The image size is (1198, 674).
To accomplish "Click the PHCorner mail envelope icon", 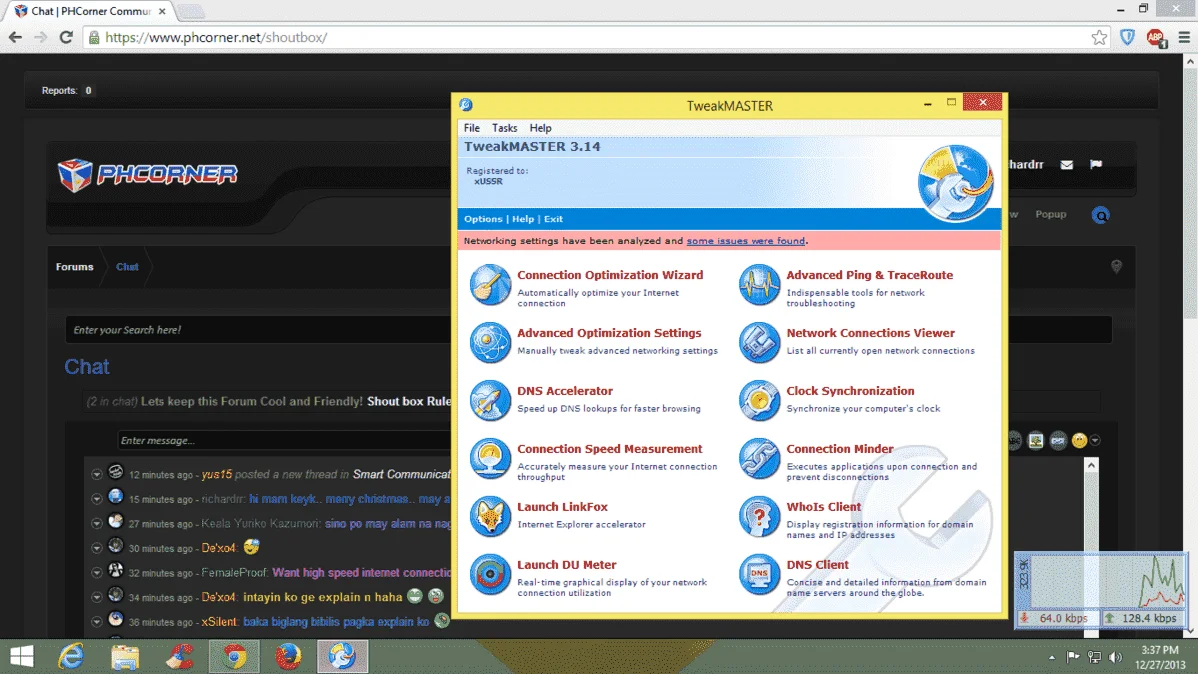I will [x=1067, y=164].
